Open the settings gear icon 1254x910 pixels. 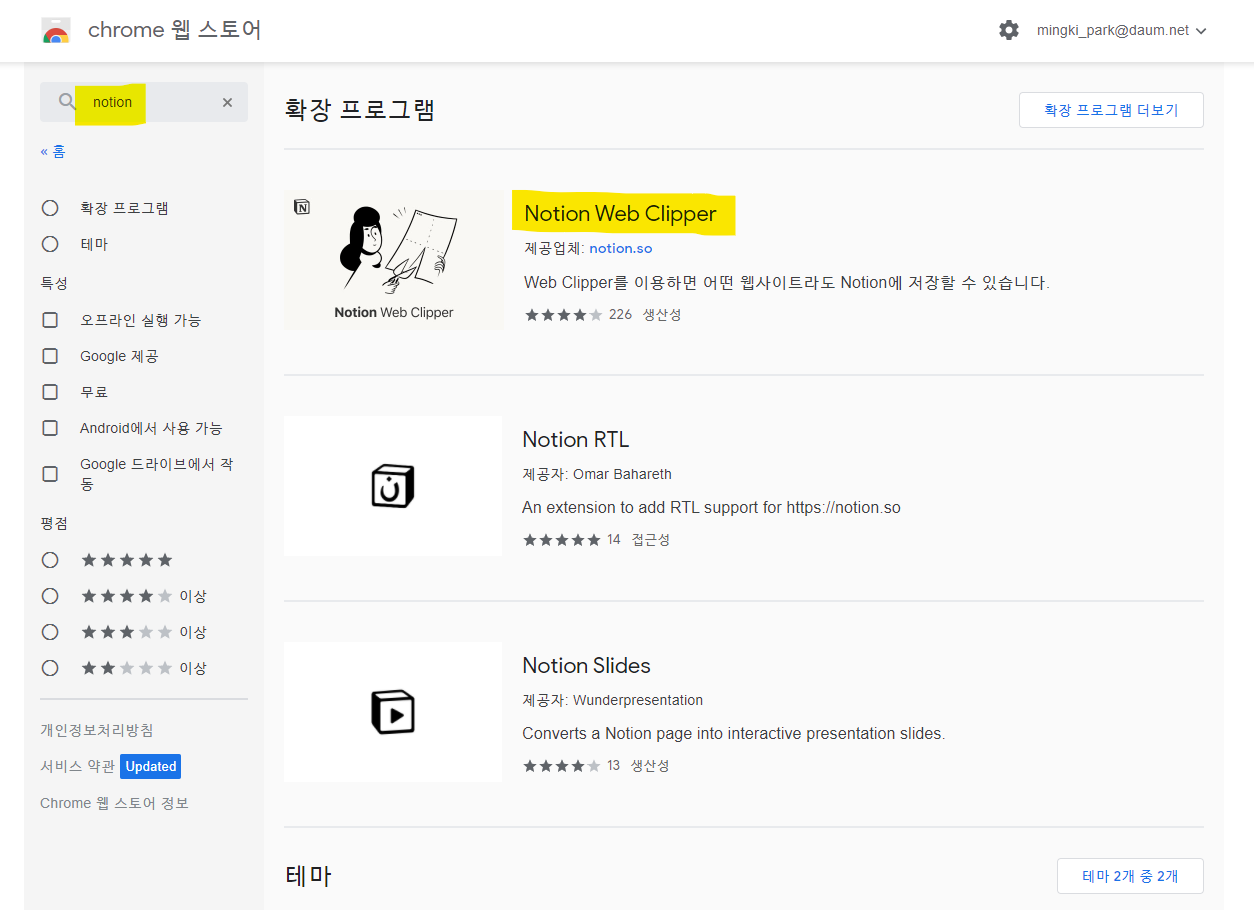tap(1009, 30)
